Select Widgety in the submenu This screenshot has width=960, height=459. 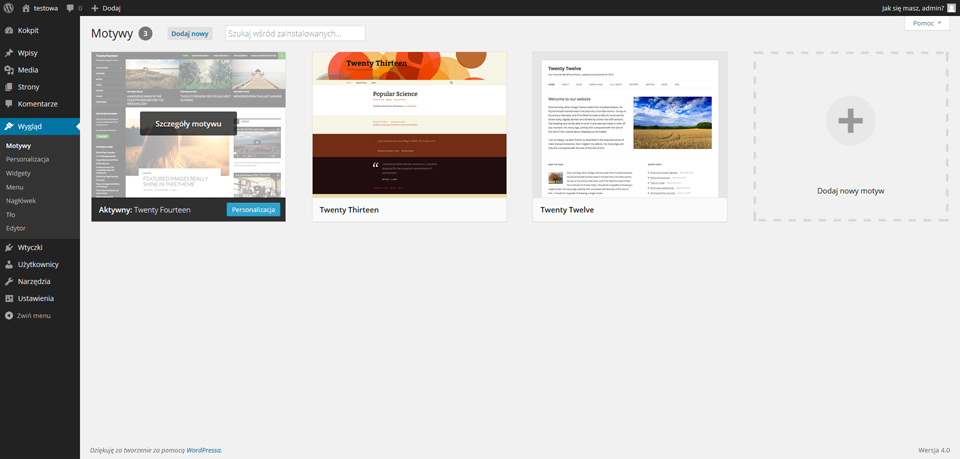click(18, 173)
